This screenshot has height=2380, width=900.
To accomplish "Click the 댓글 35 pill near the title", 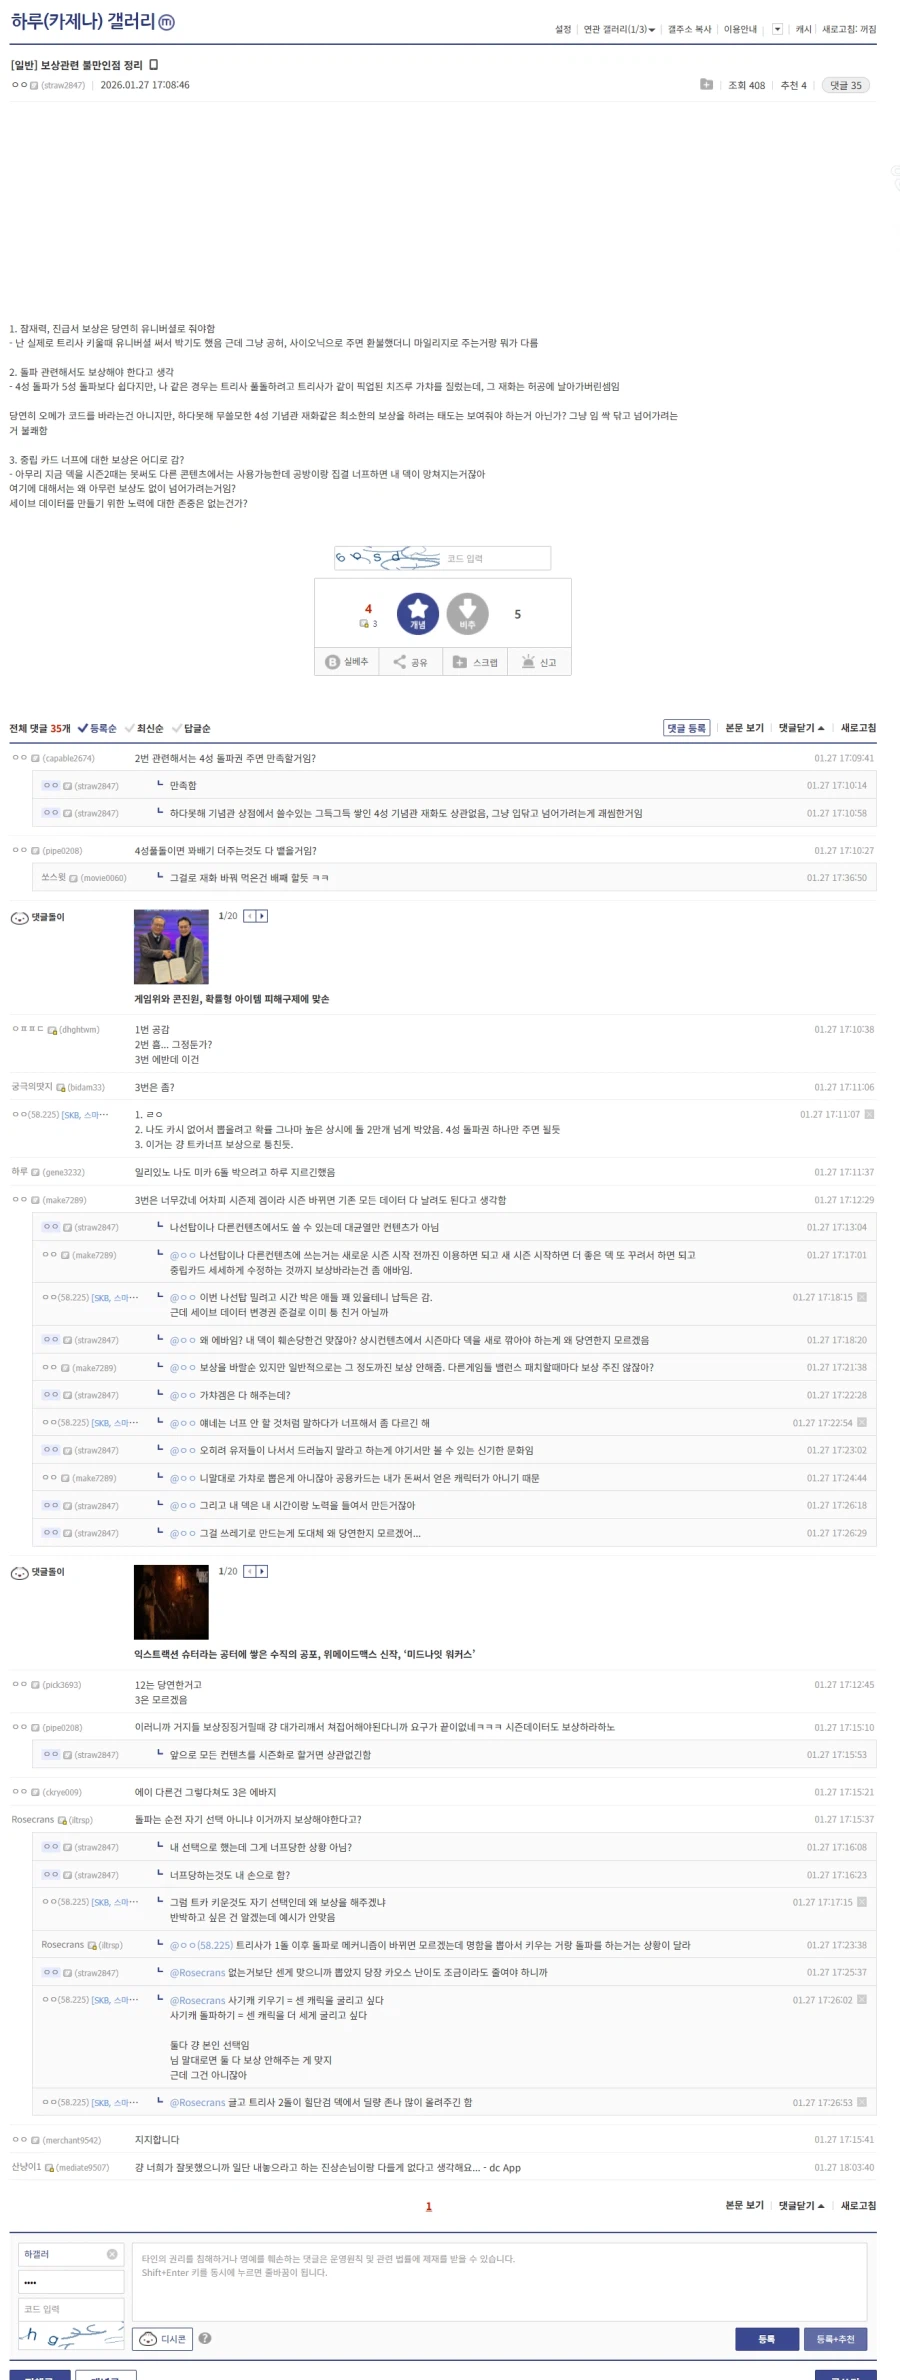I will [846, 85].
